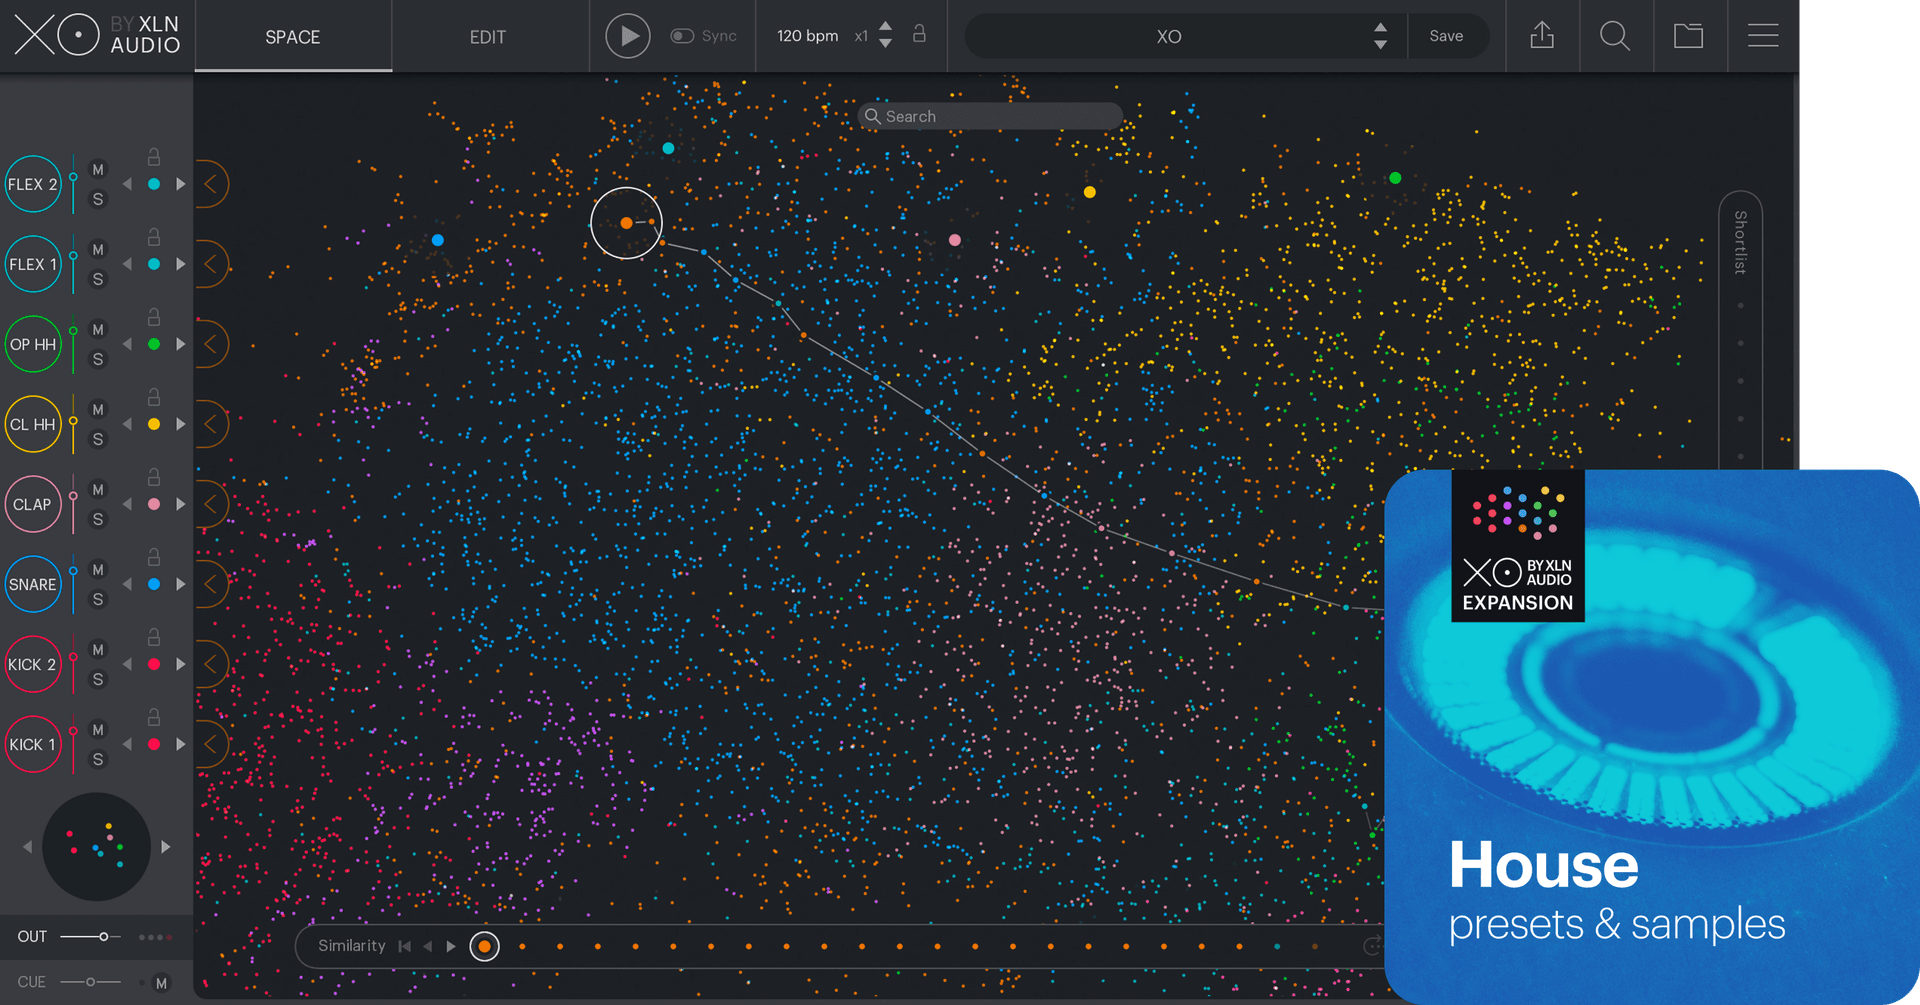This screenshot has width=1920, height=1005.
Task: Load next sample for CL HH
Action: 180,424
